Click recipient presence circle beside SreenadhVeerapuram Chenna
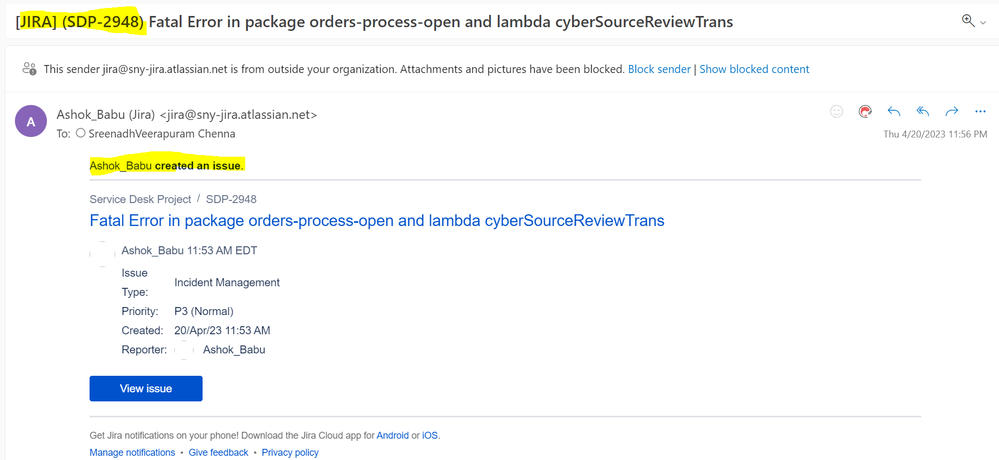 click(x=80, y=134)
